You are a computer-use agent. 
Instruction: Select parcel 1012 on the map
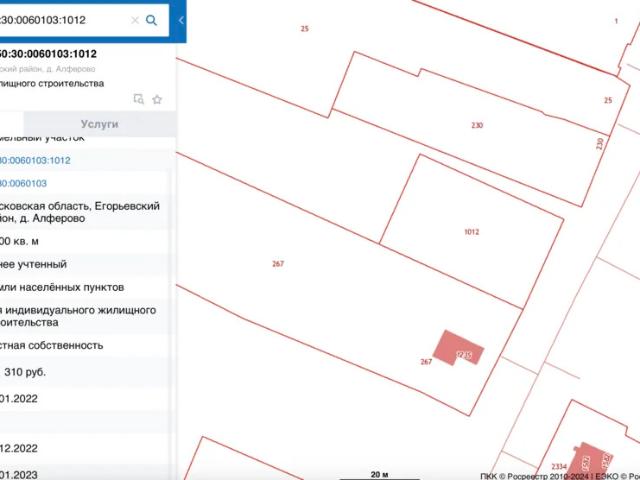point(472,232)
